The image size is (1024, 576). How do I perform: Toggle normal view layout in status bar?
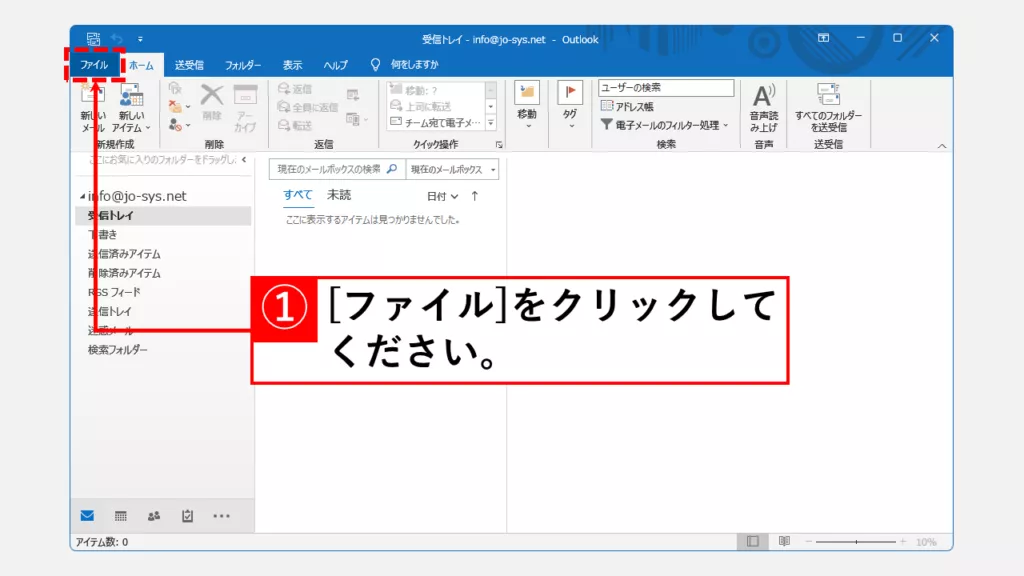pyautogui.click(x=752, y=541)
